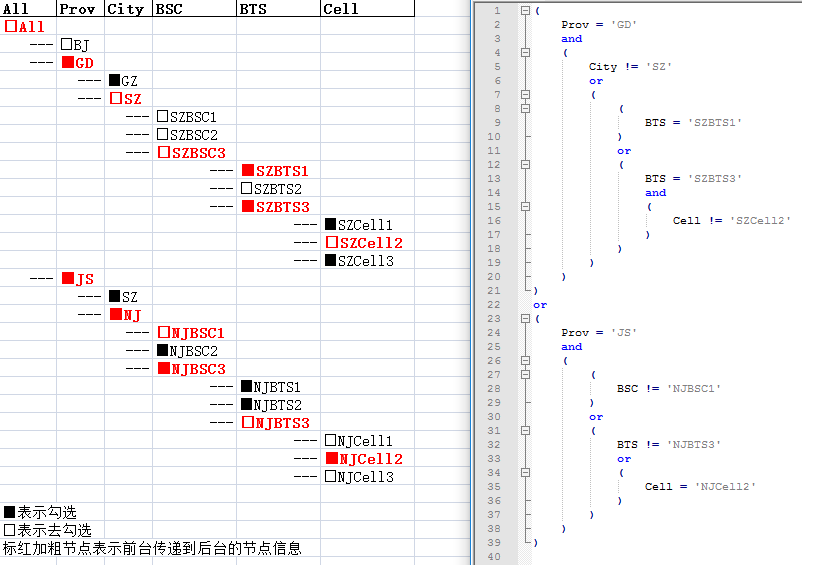This screenshot has height=565, width=819.
Task: Uncheck the SZCell3 checkbox
Action: [x=330, y=260]
